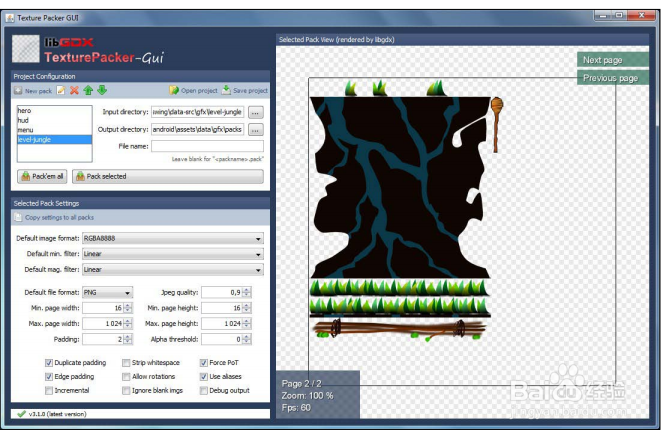Go to Next page in pack view
This screenshot has height=435, width=665.
coord(613,60)
